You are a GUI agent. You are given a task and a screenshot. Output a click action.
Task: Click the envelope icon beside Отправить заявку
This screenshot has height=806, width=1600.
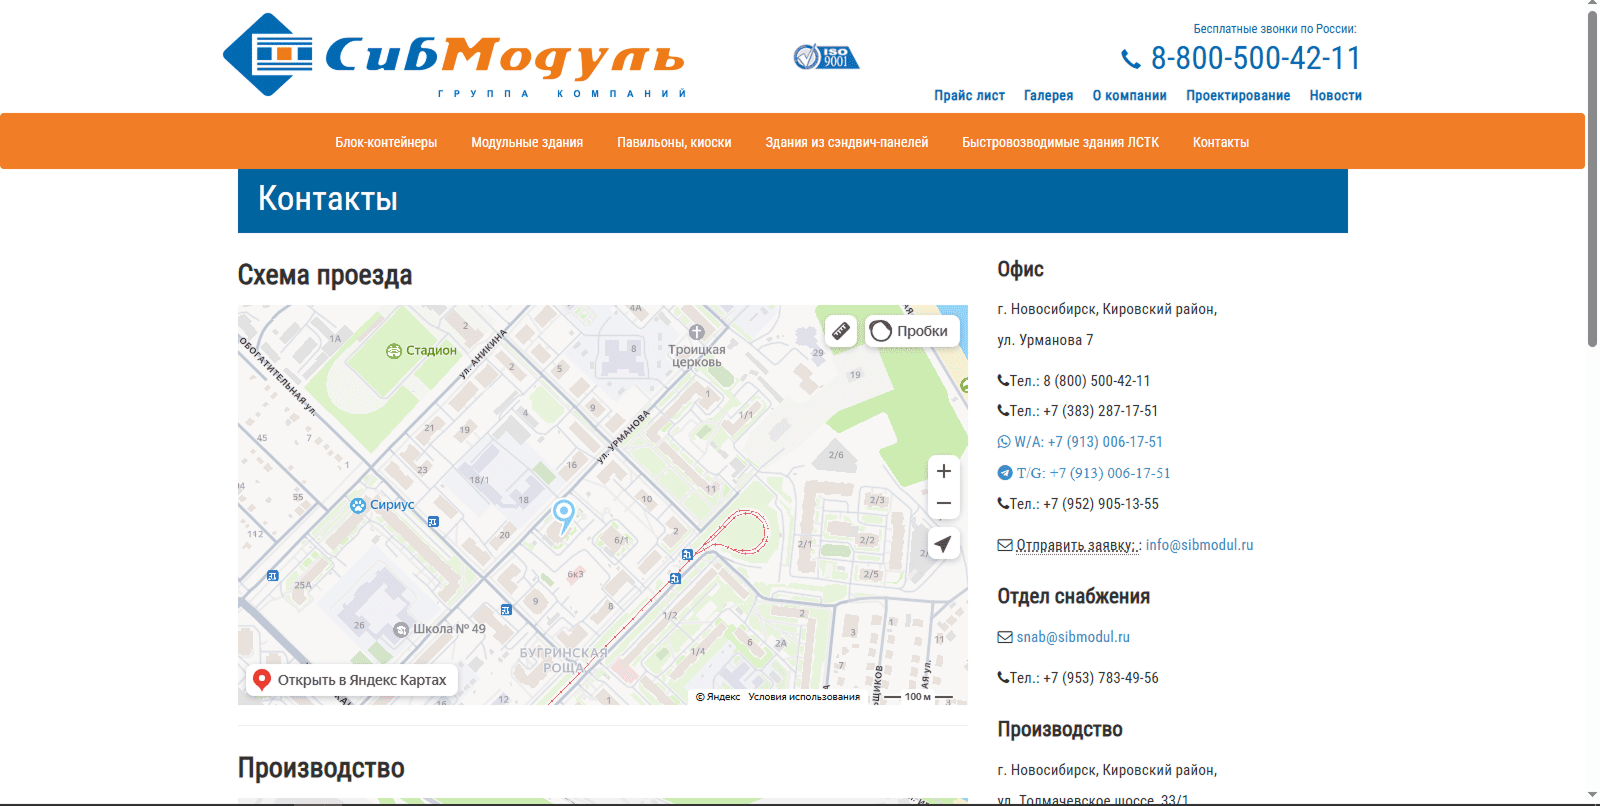click(1005, 545)
